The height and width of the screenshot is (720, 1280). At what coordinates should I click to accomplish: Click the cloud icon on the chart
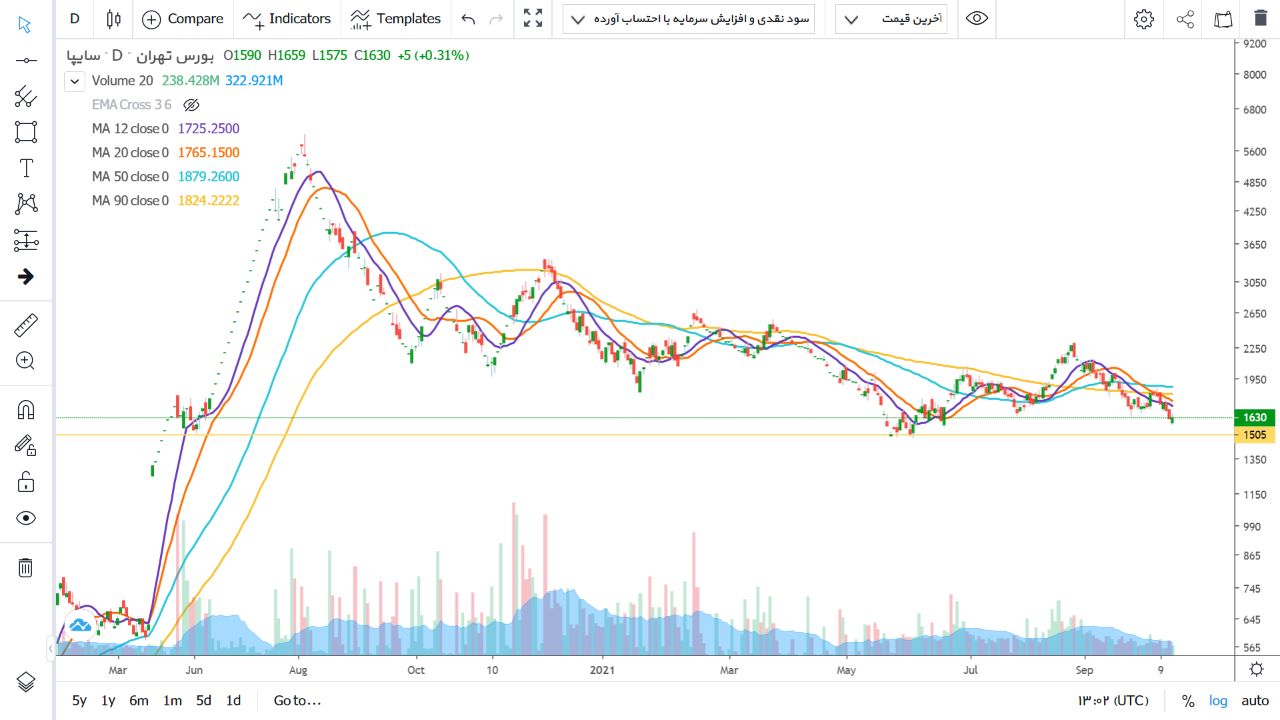[80, 625]
